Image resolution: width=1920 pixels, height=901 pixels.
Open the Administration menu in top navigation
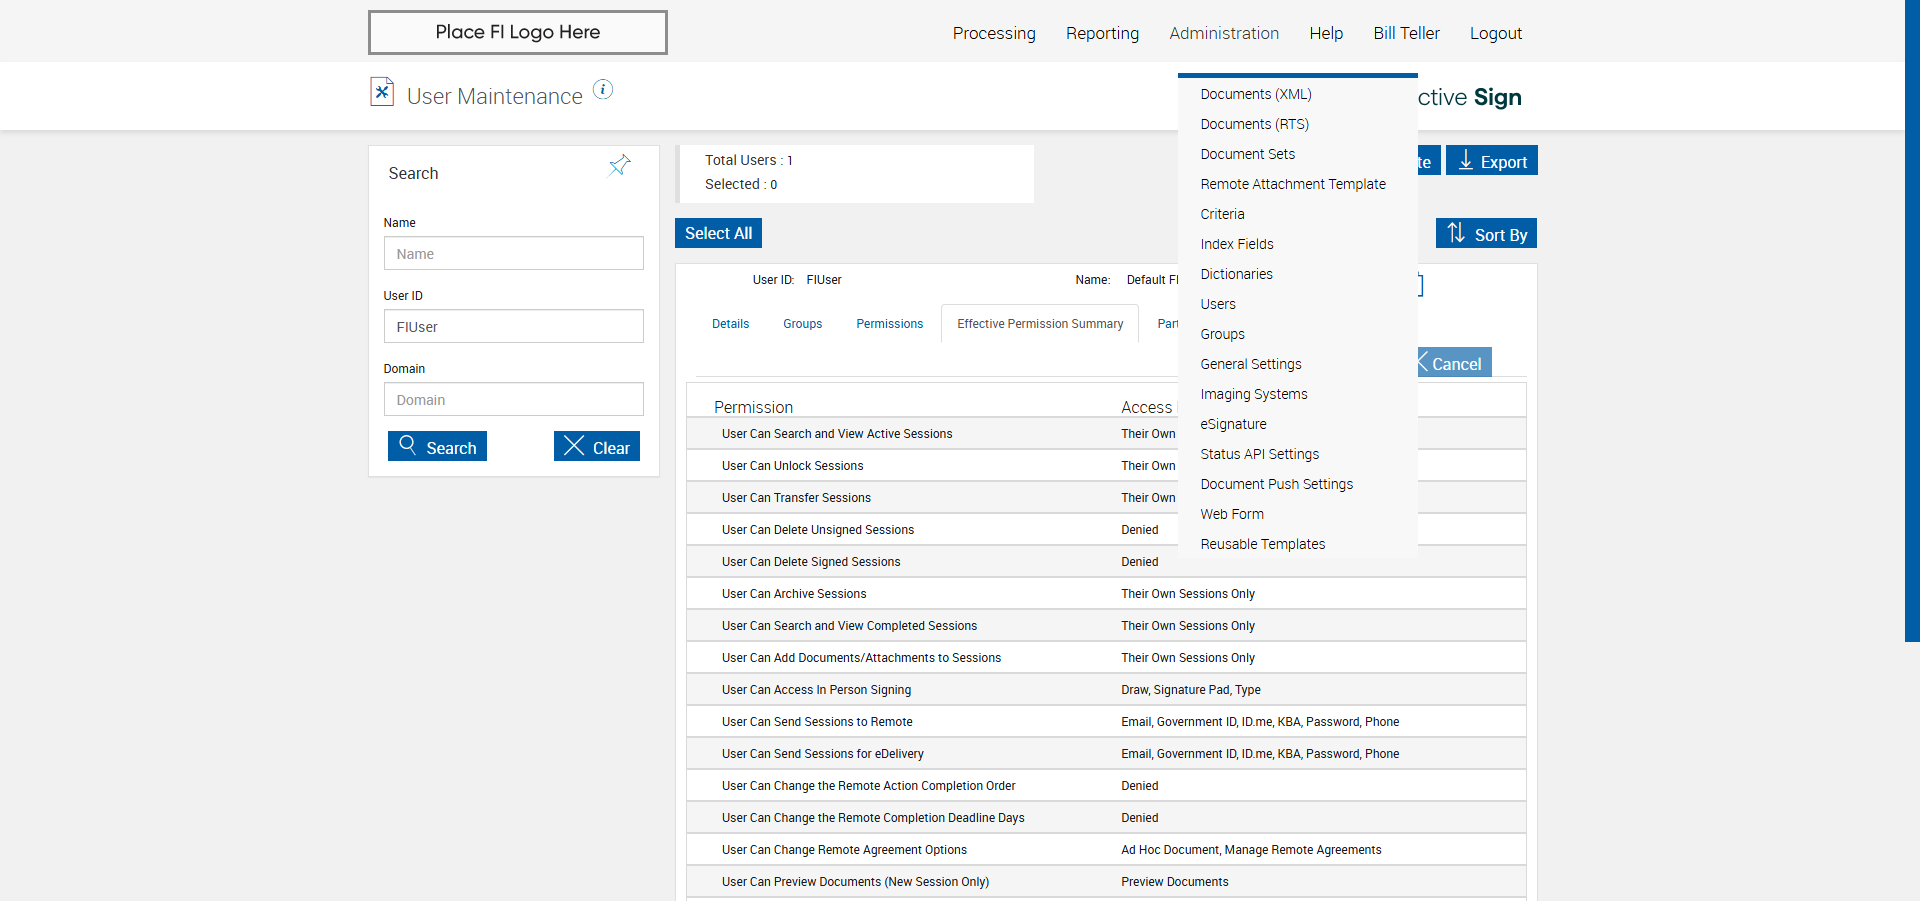1223,33
